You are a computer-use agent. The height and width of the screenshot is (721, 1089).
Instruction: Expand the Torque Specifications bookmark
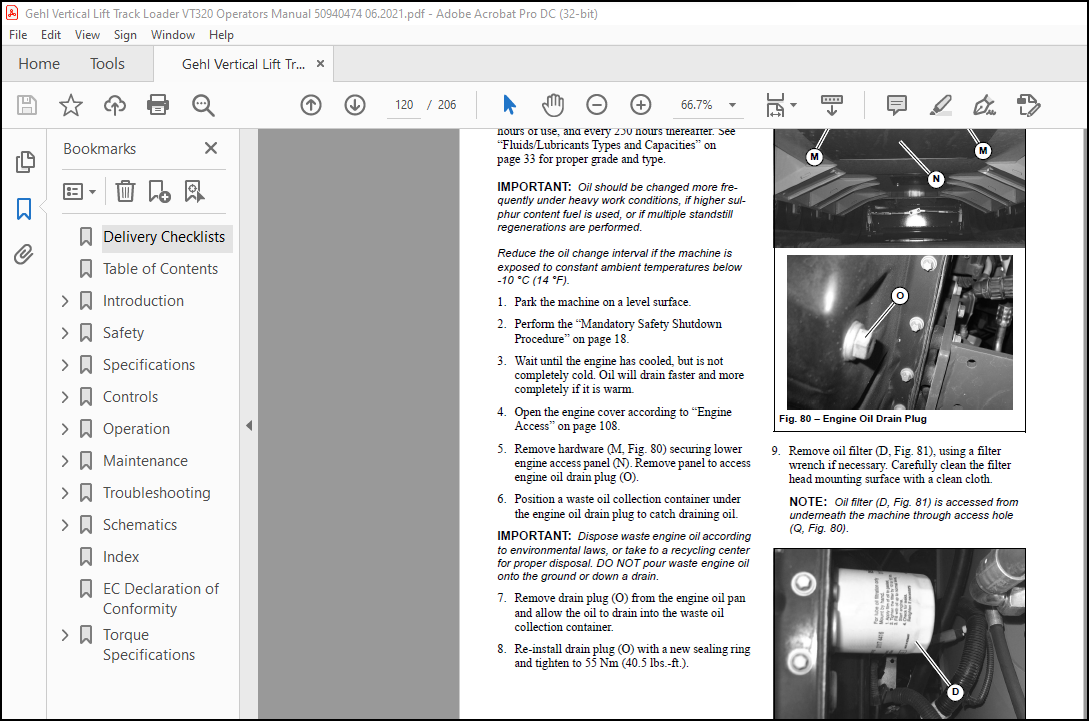point(65,635)
